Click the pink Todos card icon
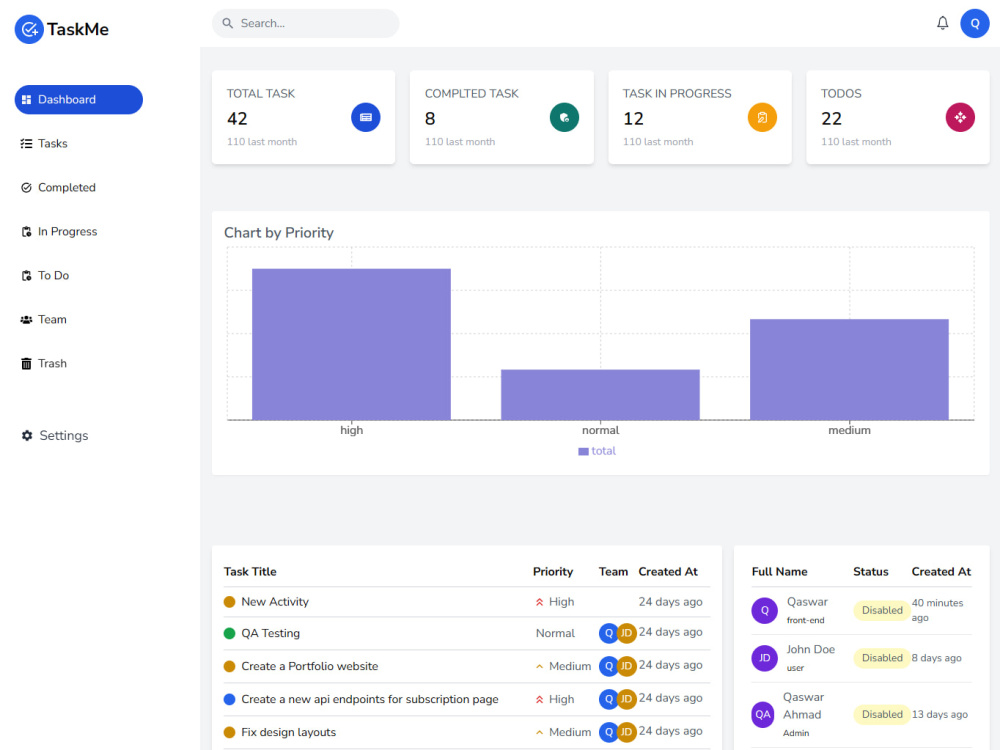Screen dimensions: 1000x750 (960, 117)
